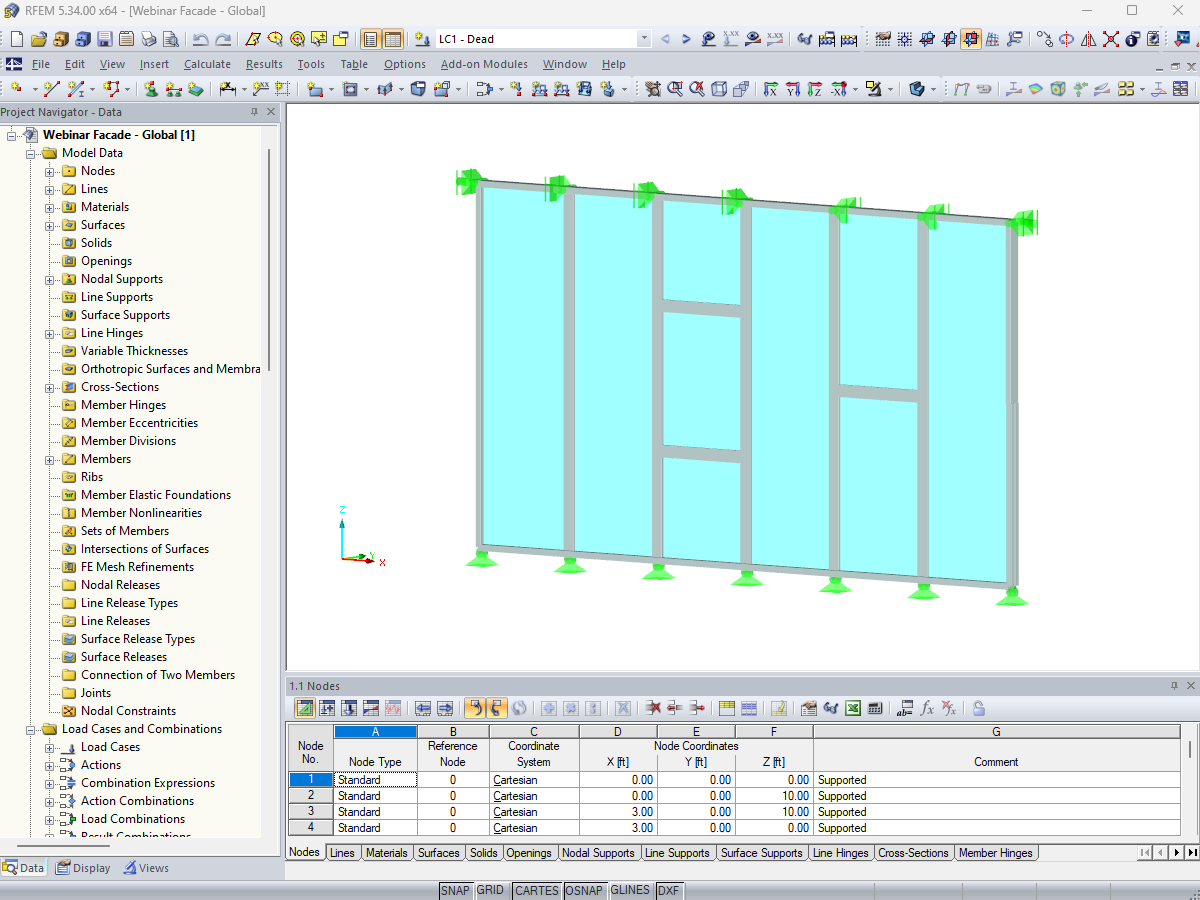Collapse the Model Data folder
This screenshot has height=900, width=1200.
(31, 153)
